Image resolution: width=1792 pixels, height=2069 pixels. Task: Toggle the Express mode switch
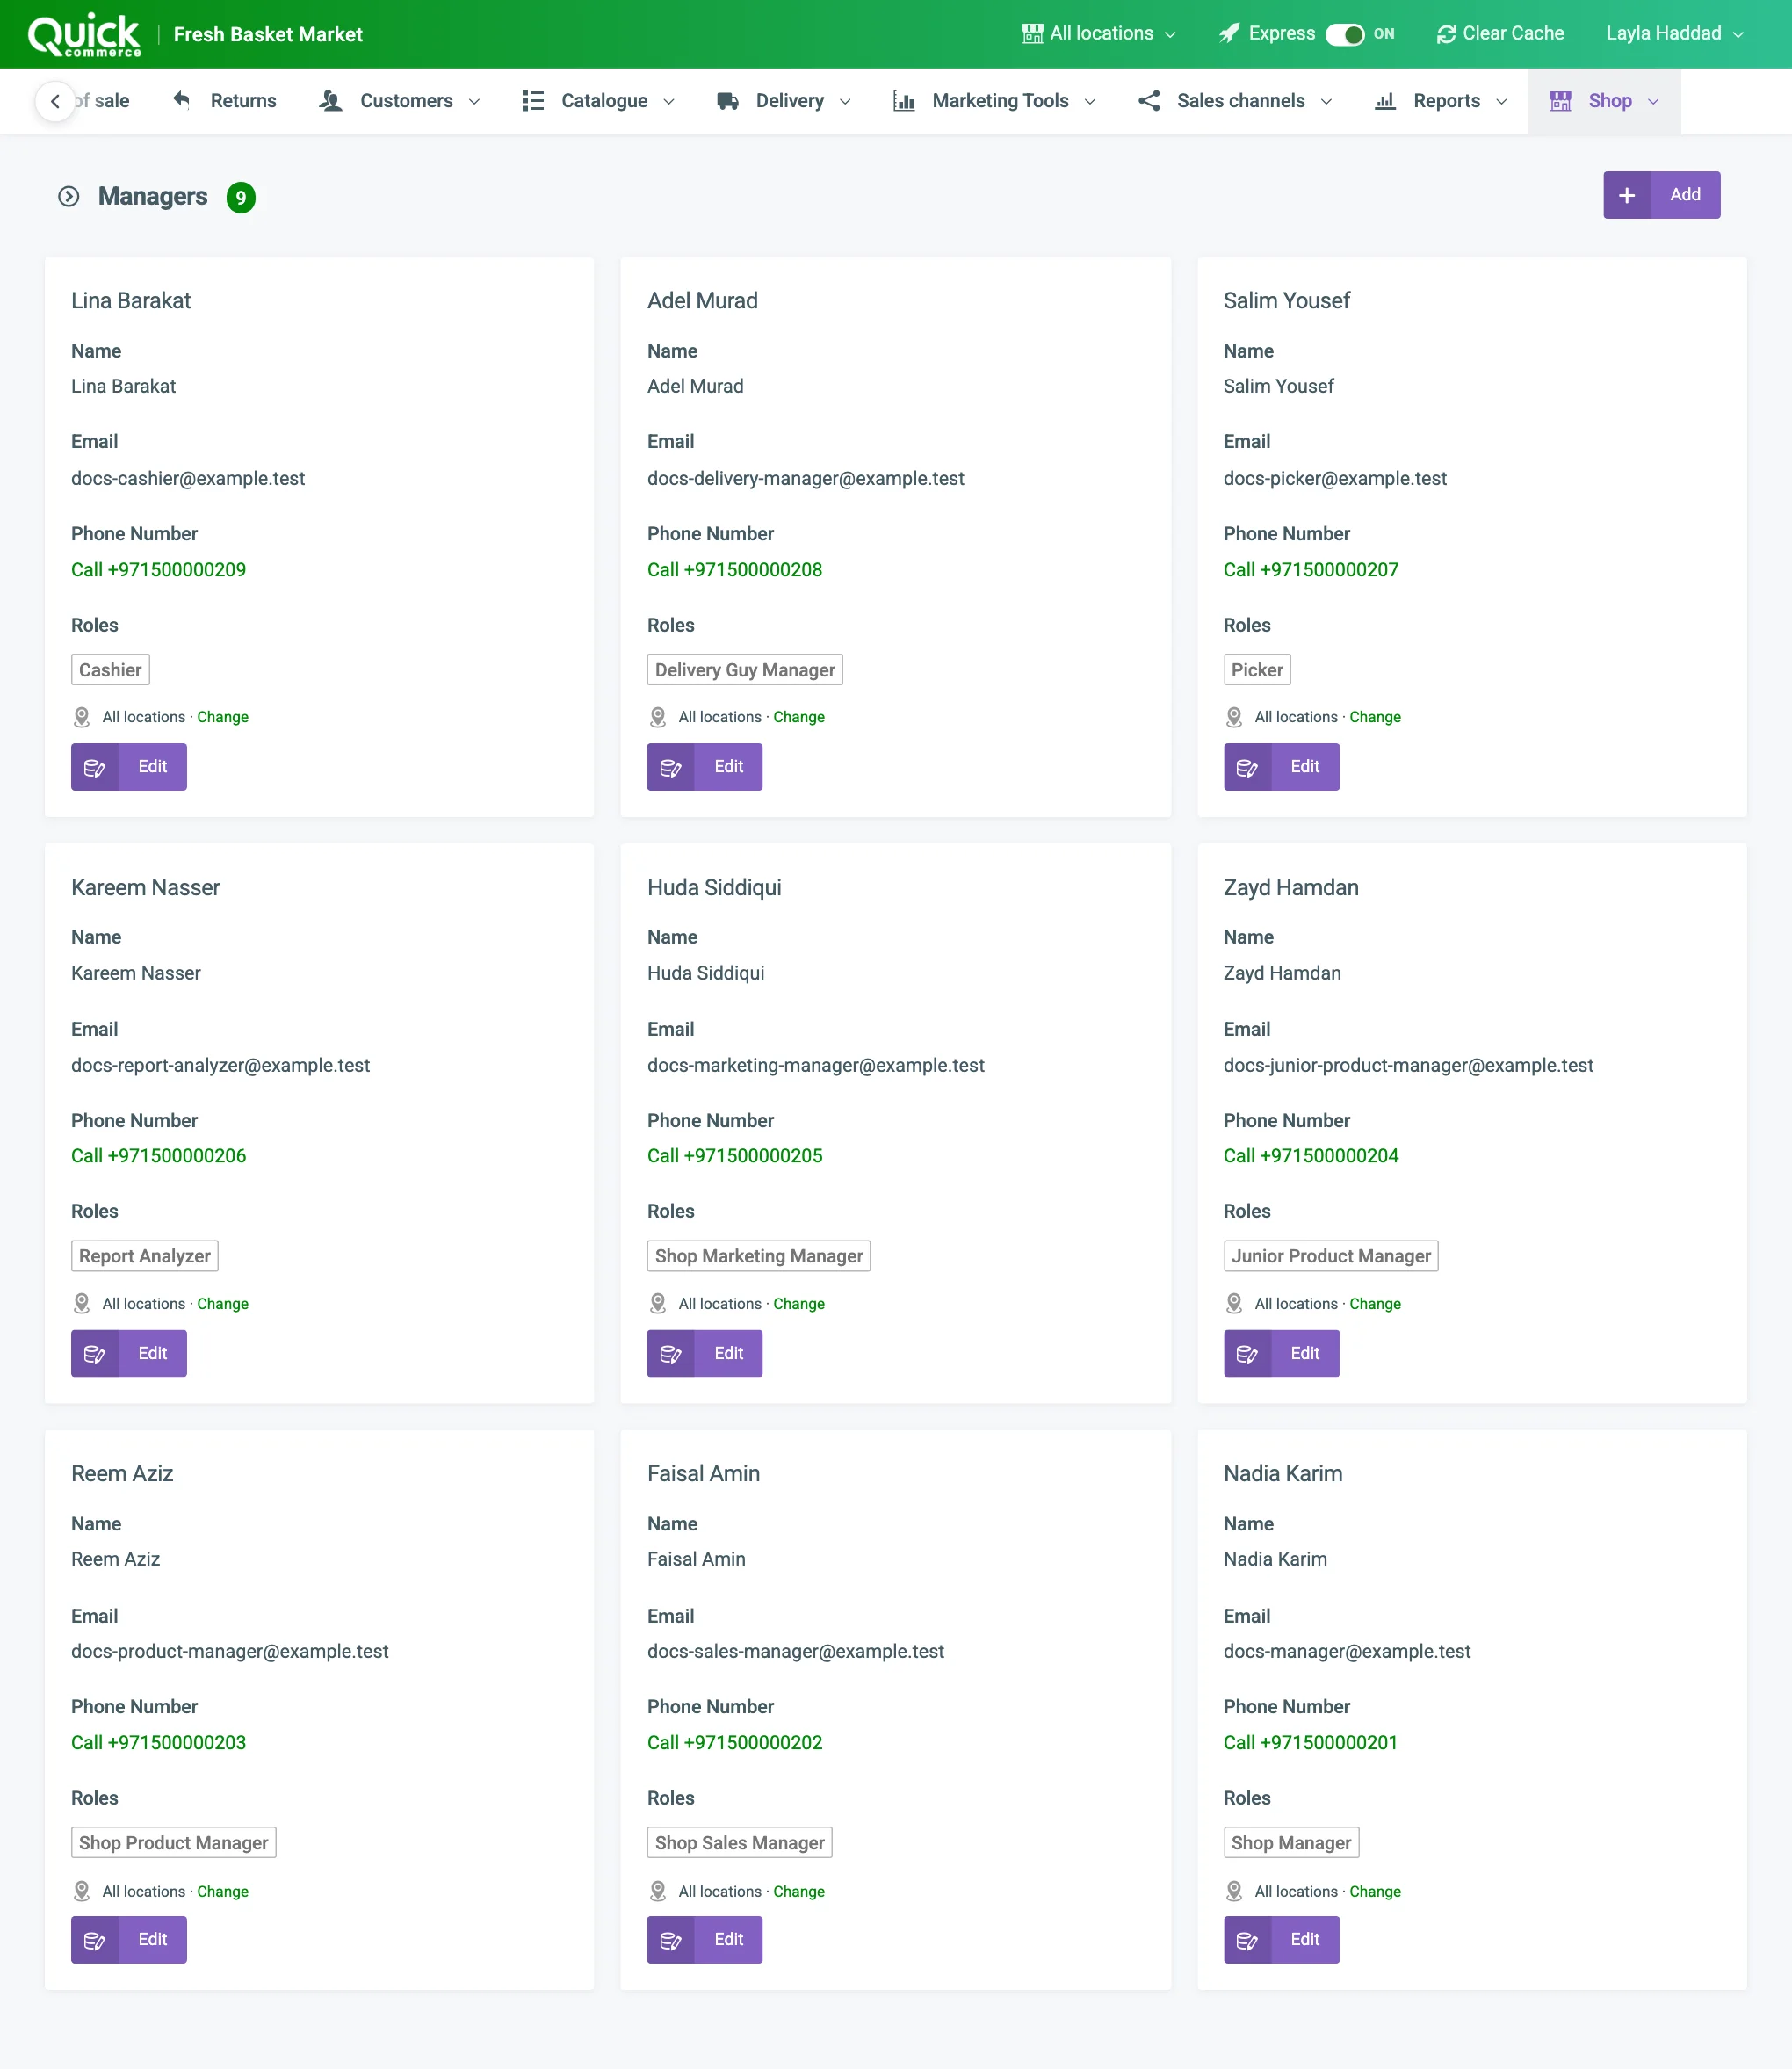[x=1344, y=34]
